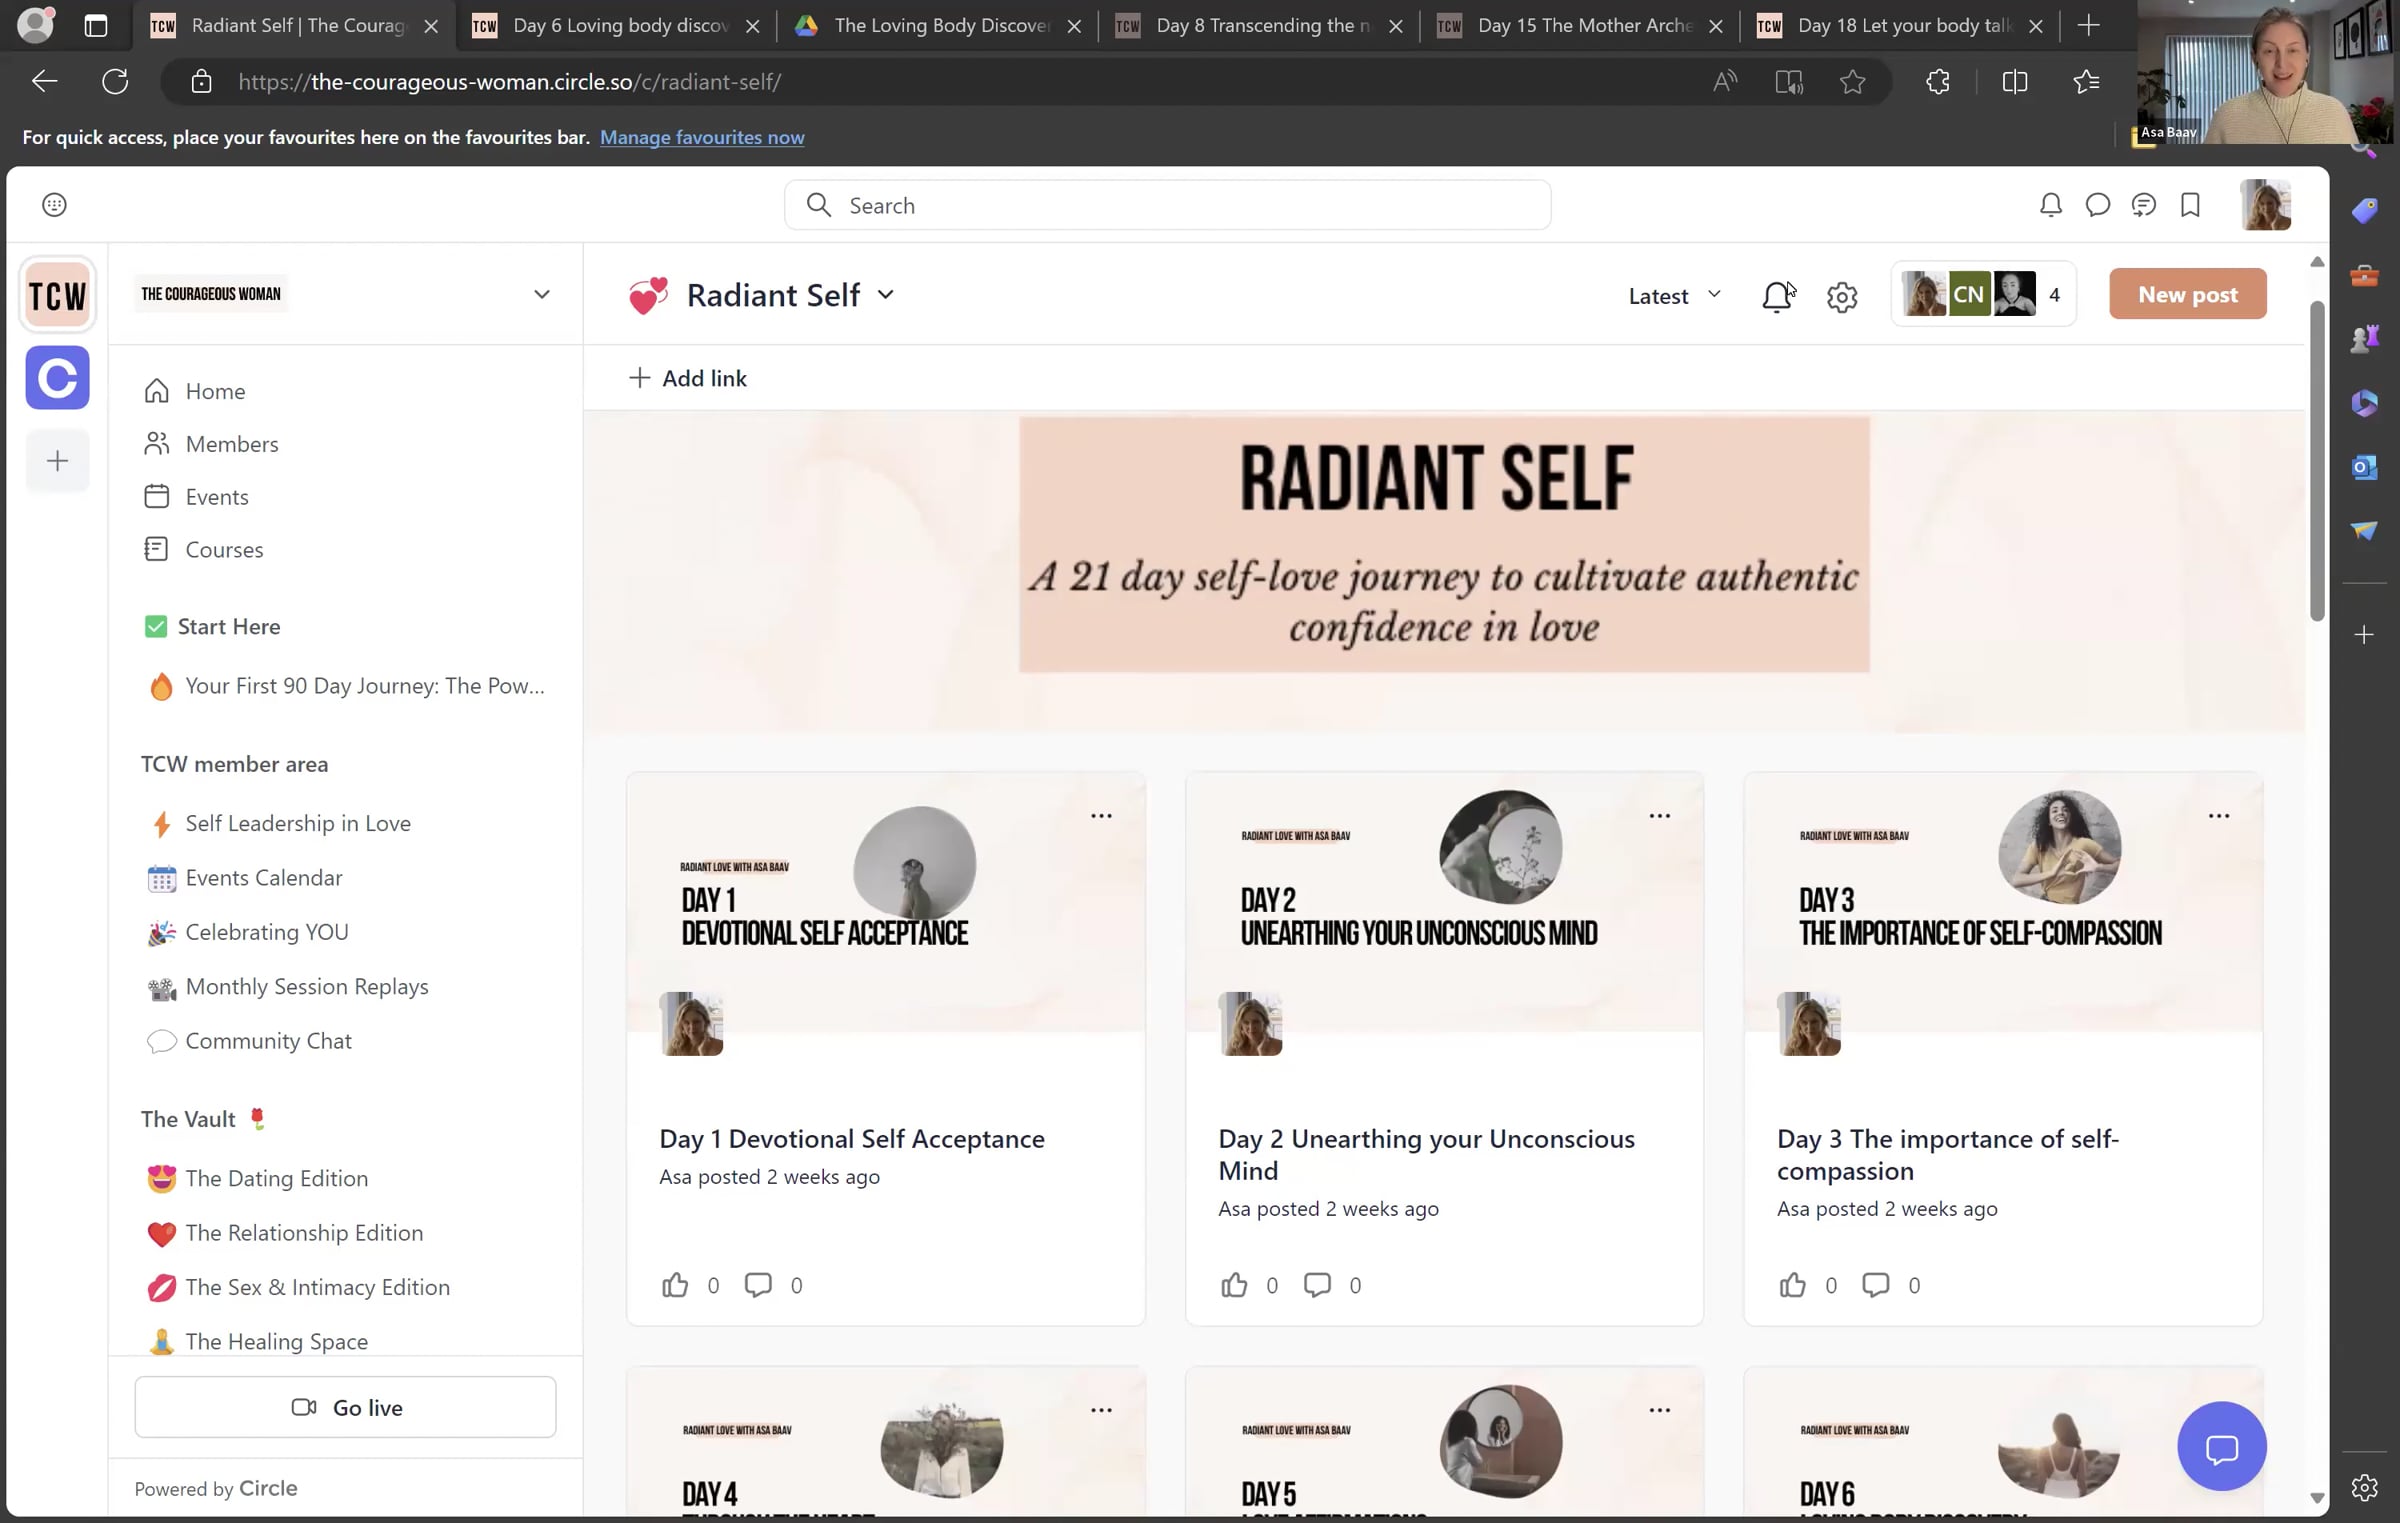2400x1523 pixels.
Task: Open comments on Day 3 post
Action: click(1875, 1285)
